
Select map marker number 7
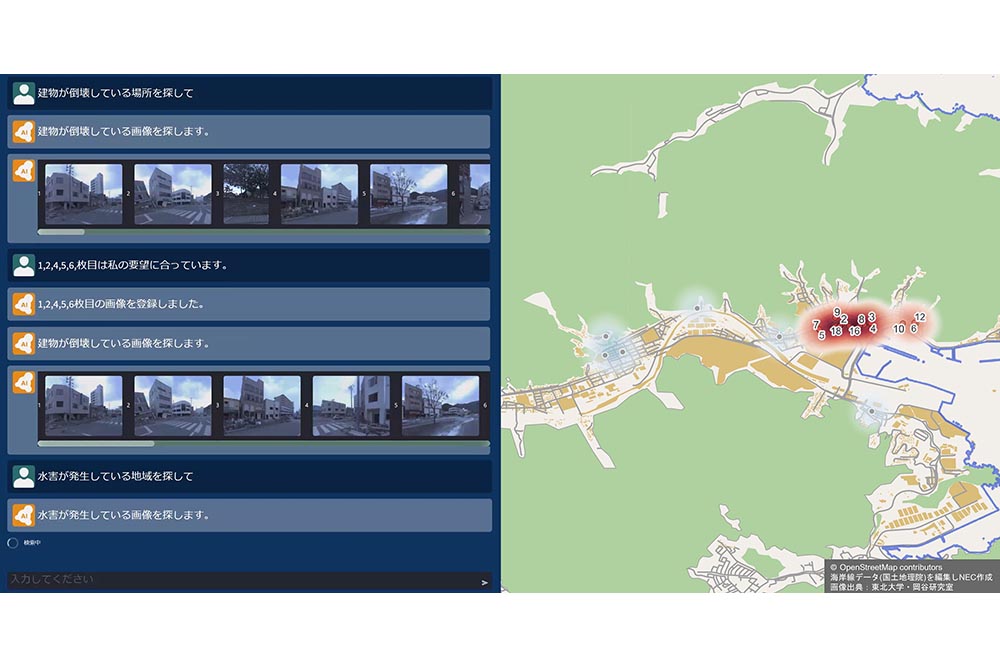[816, 325]
